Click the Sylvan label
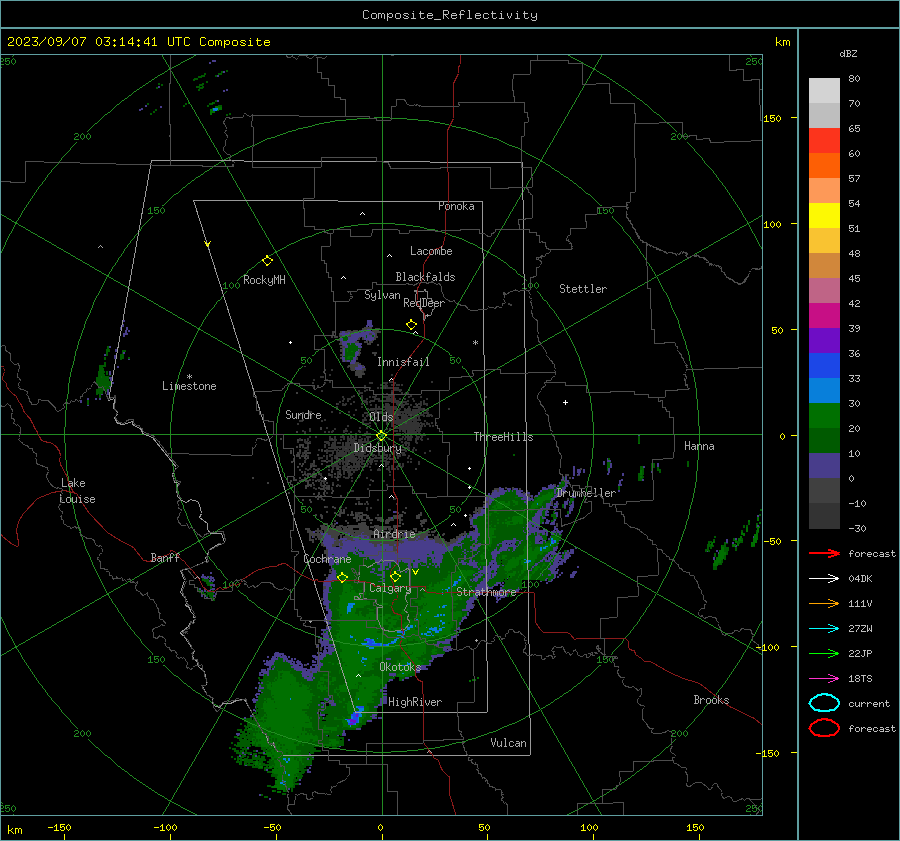The image size is (900, 841). [382, 295]
